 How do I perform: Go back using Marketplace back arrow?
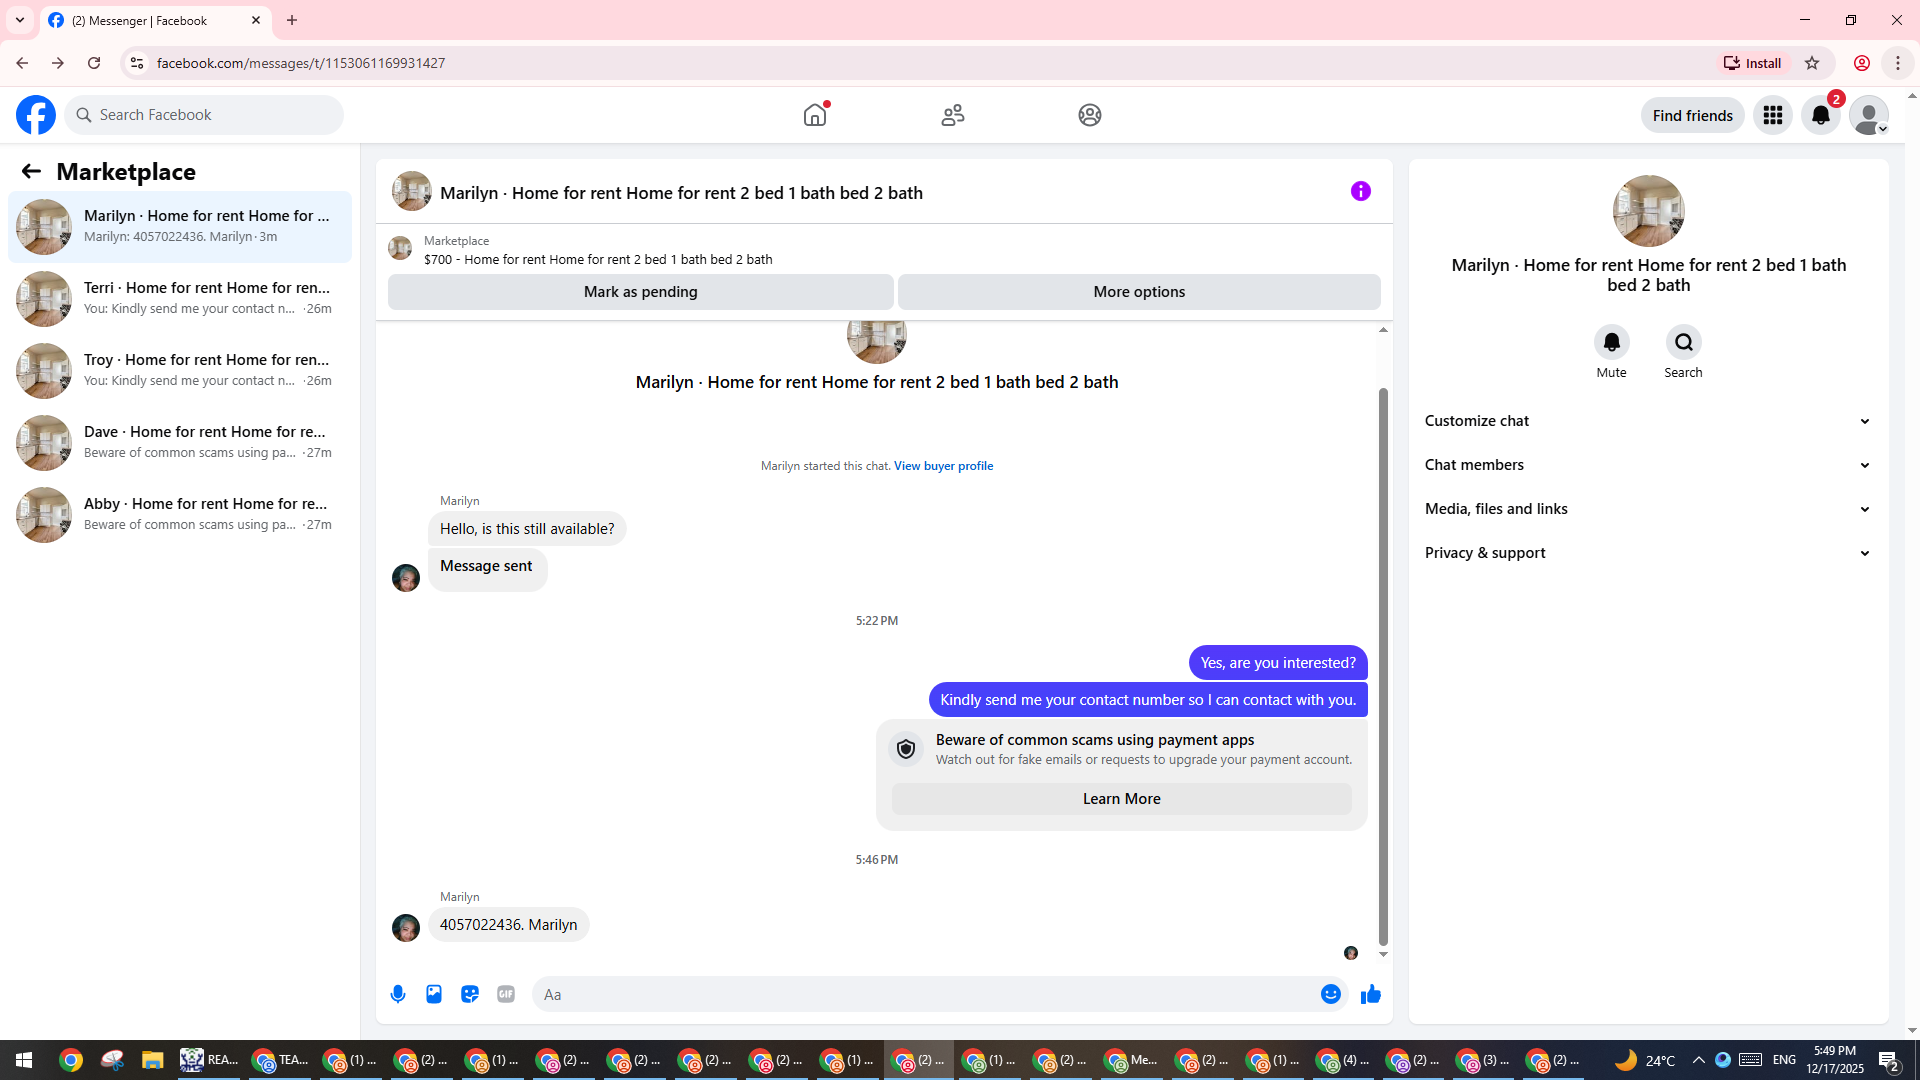tap(31, 171)
